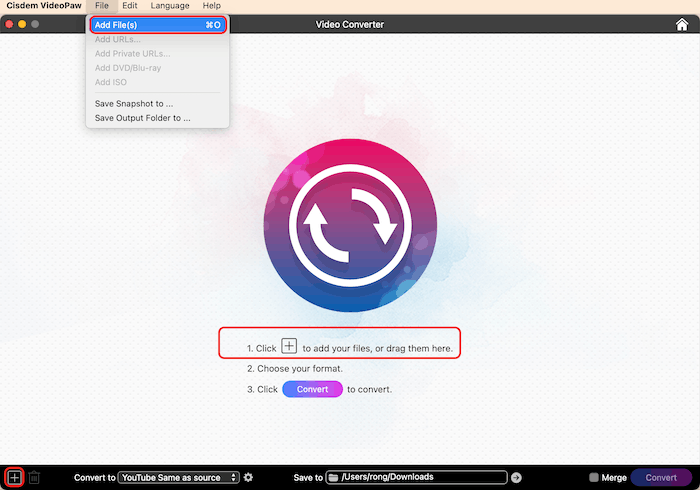Click the add files plus icon at bottom-left
This screenshot has height=490, width=700.
14,478
